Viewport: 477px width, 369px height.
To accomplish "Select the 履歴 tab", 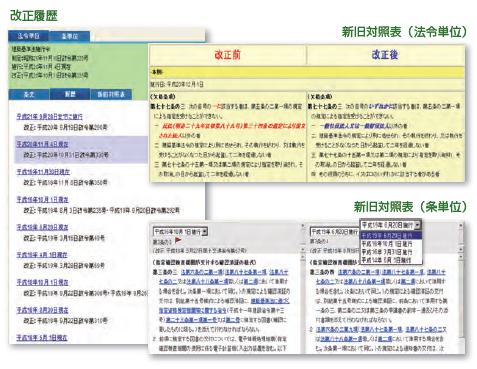I will 70,94.
